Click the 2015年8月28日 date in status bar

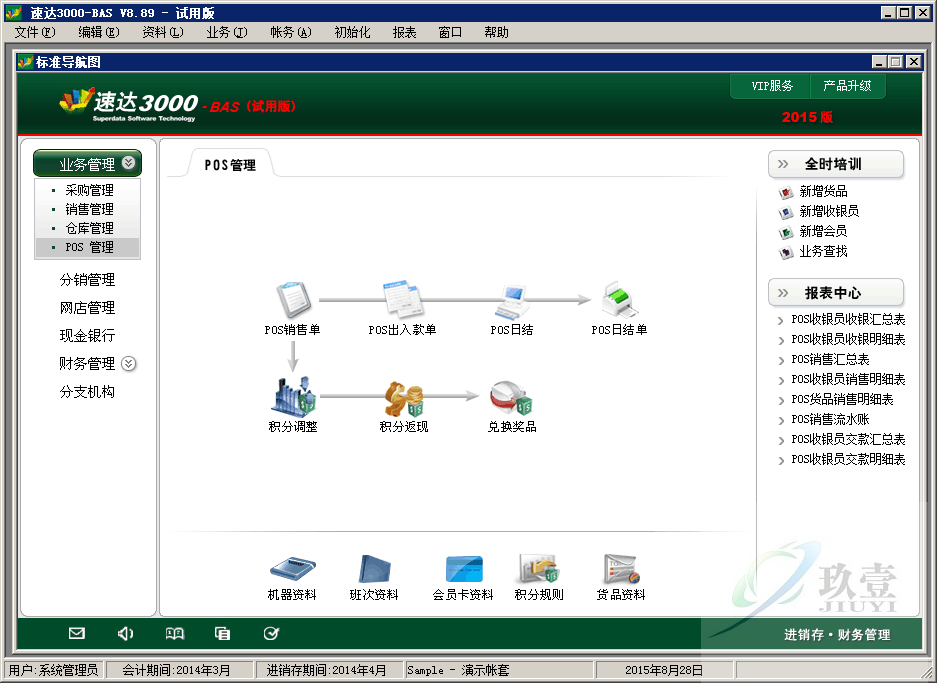pos(665,670)
